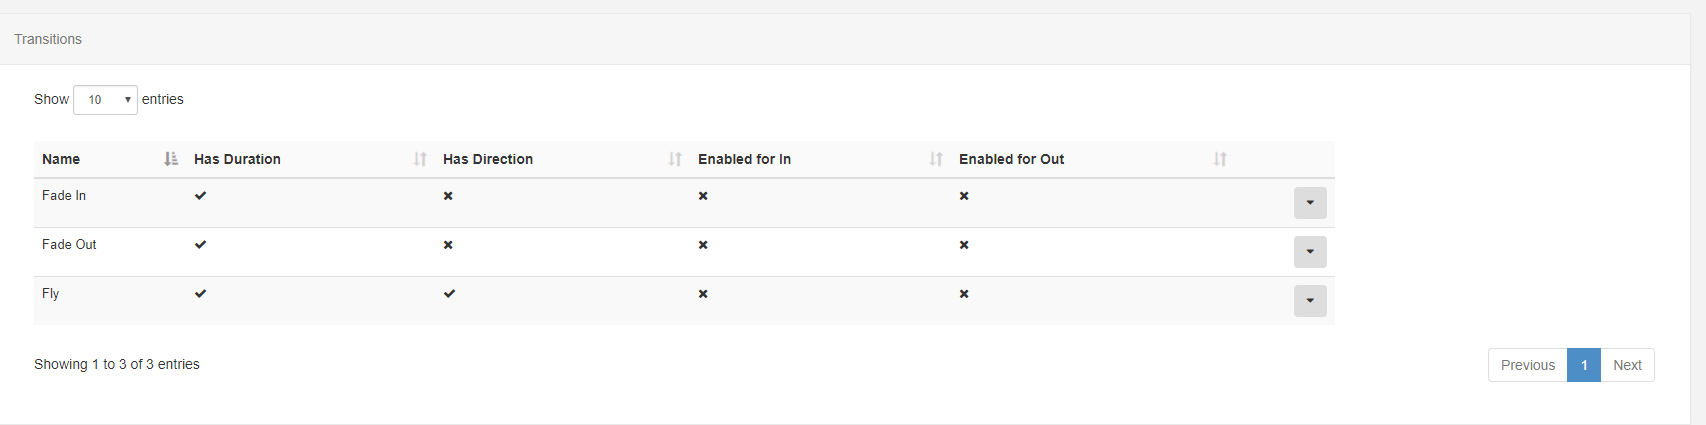1706x425 pixels.
Task: Go to Previous page
Action: pyautogui.click(x=1527, y=365)
